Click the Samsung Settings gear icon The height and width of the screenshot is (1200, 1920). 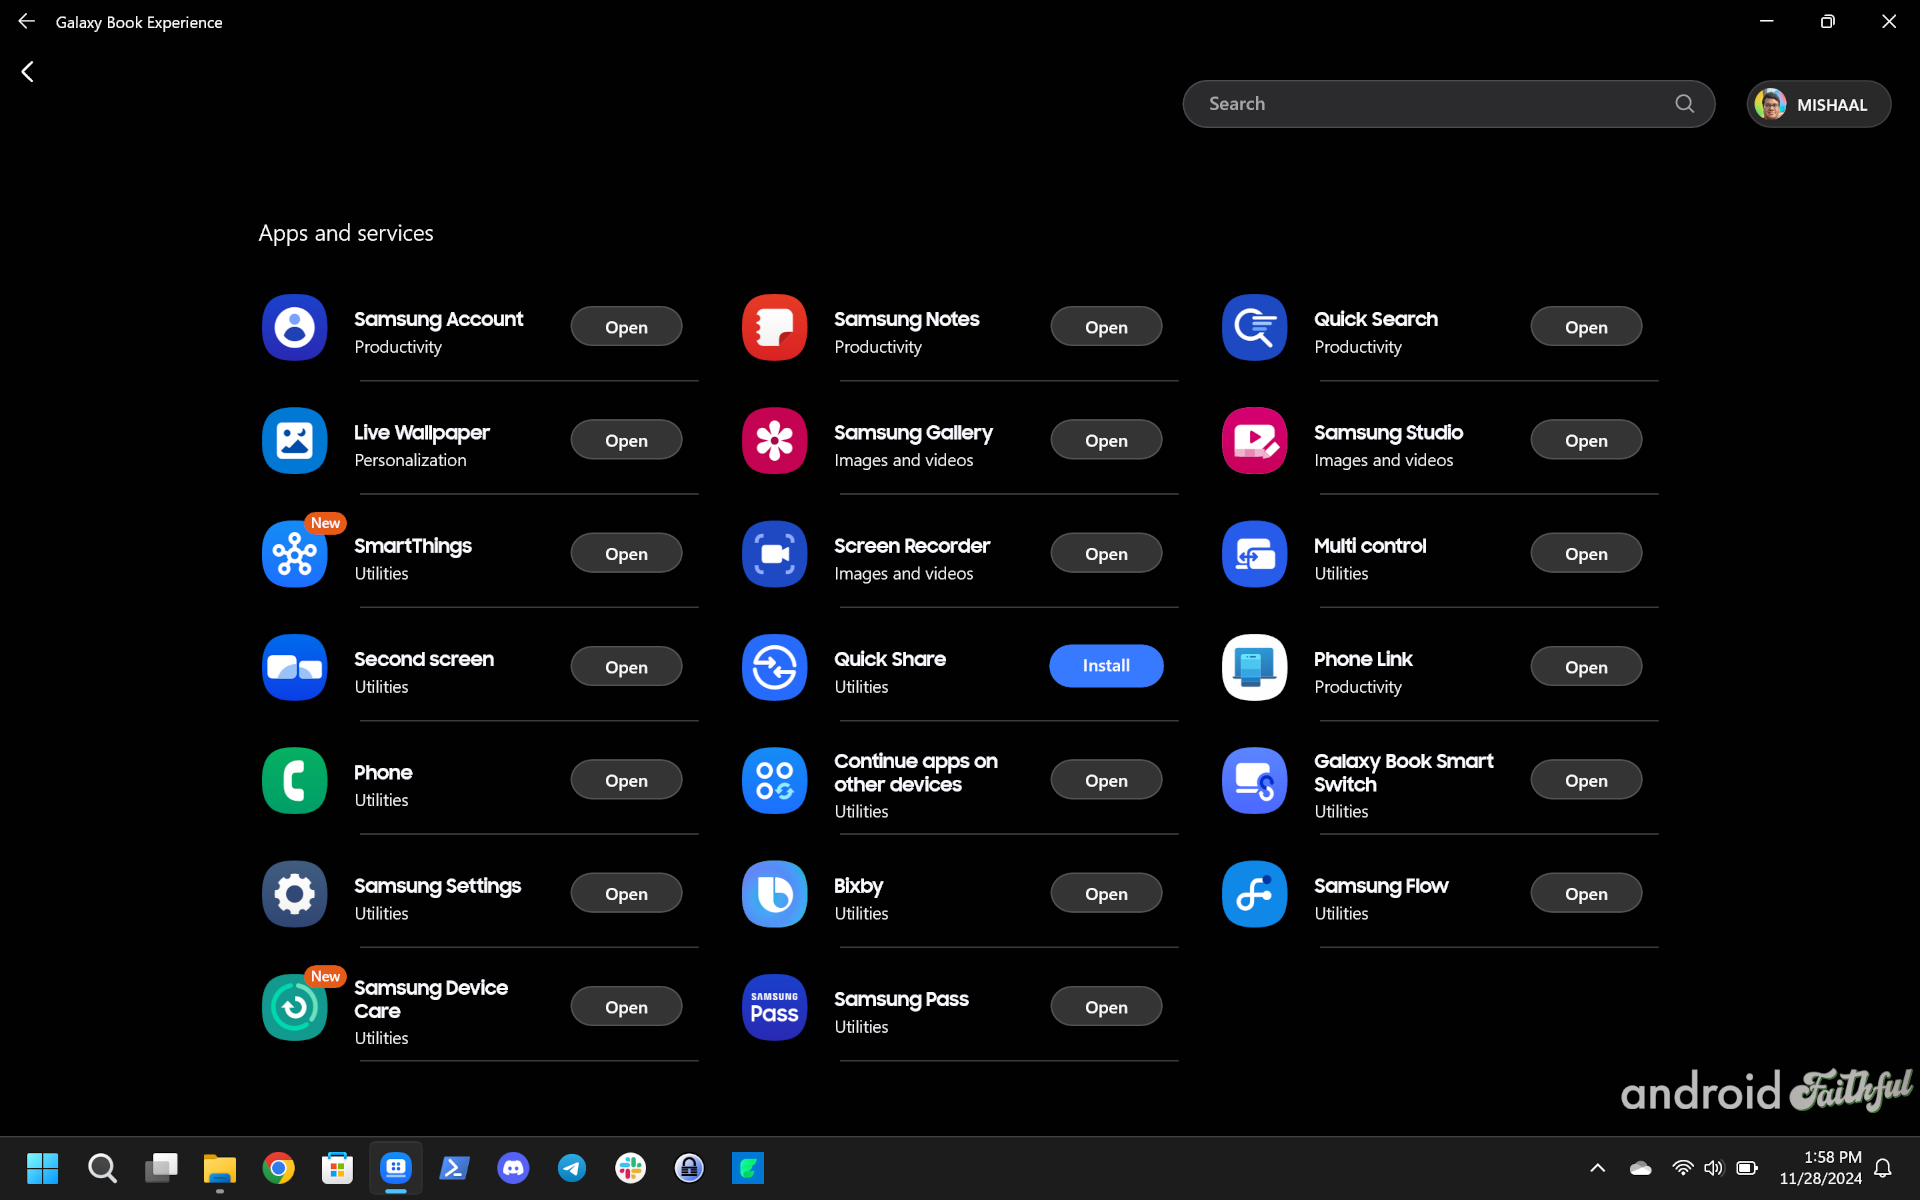(x=294, y=894)
